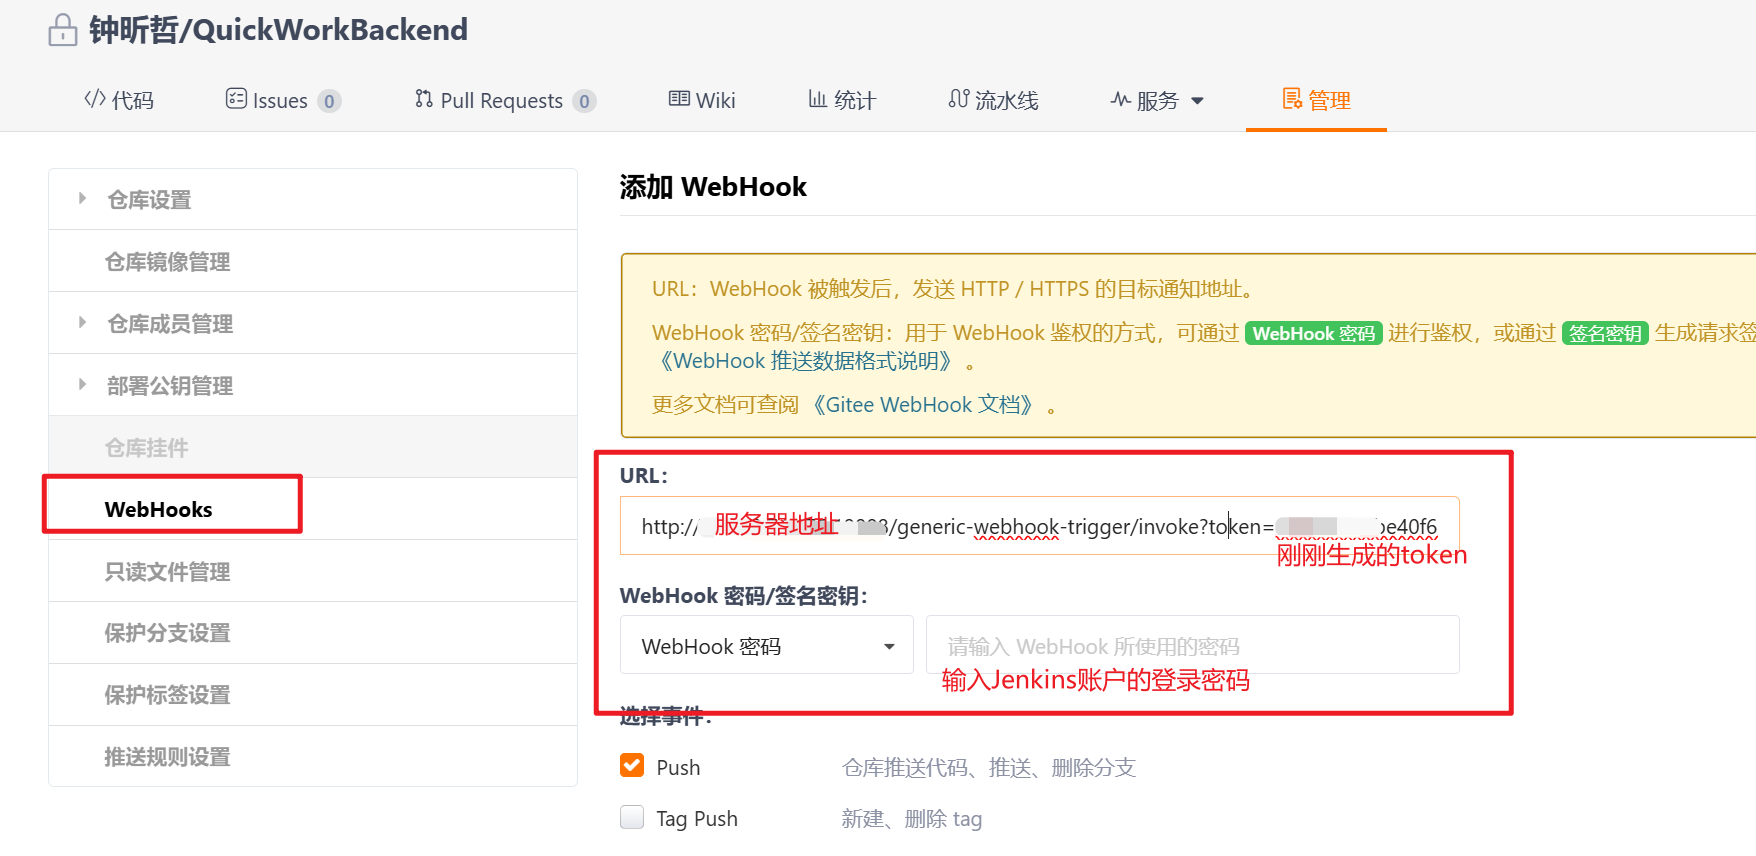The height and width of the screenshot is (856, 1756).
Task: Open the WebHook 密码 type dropdown
Action: coord(766,646)
